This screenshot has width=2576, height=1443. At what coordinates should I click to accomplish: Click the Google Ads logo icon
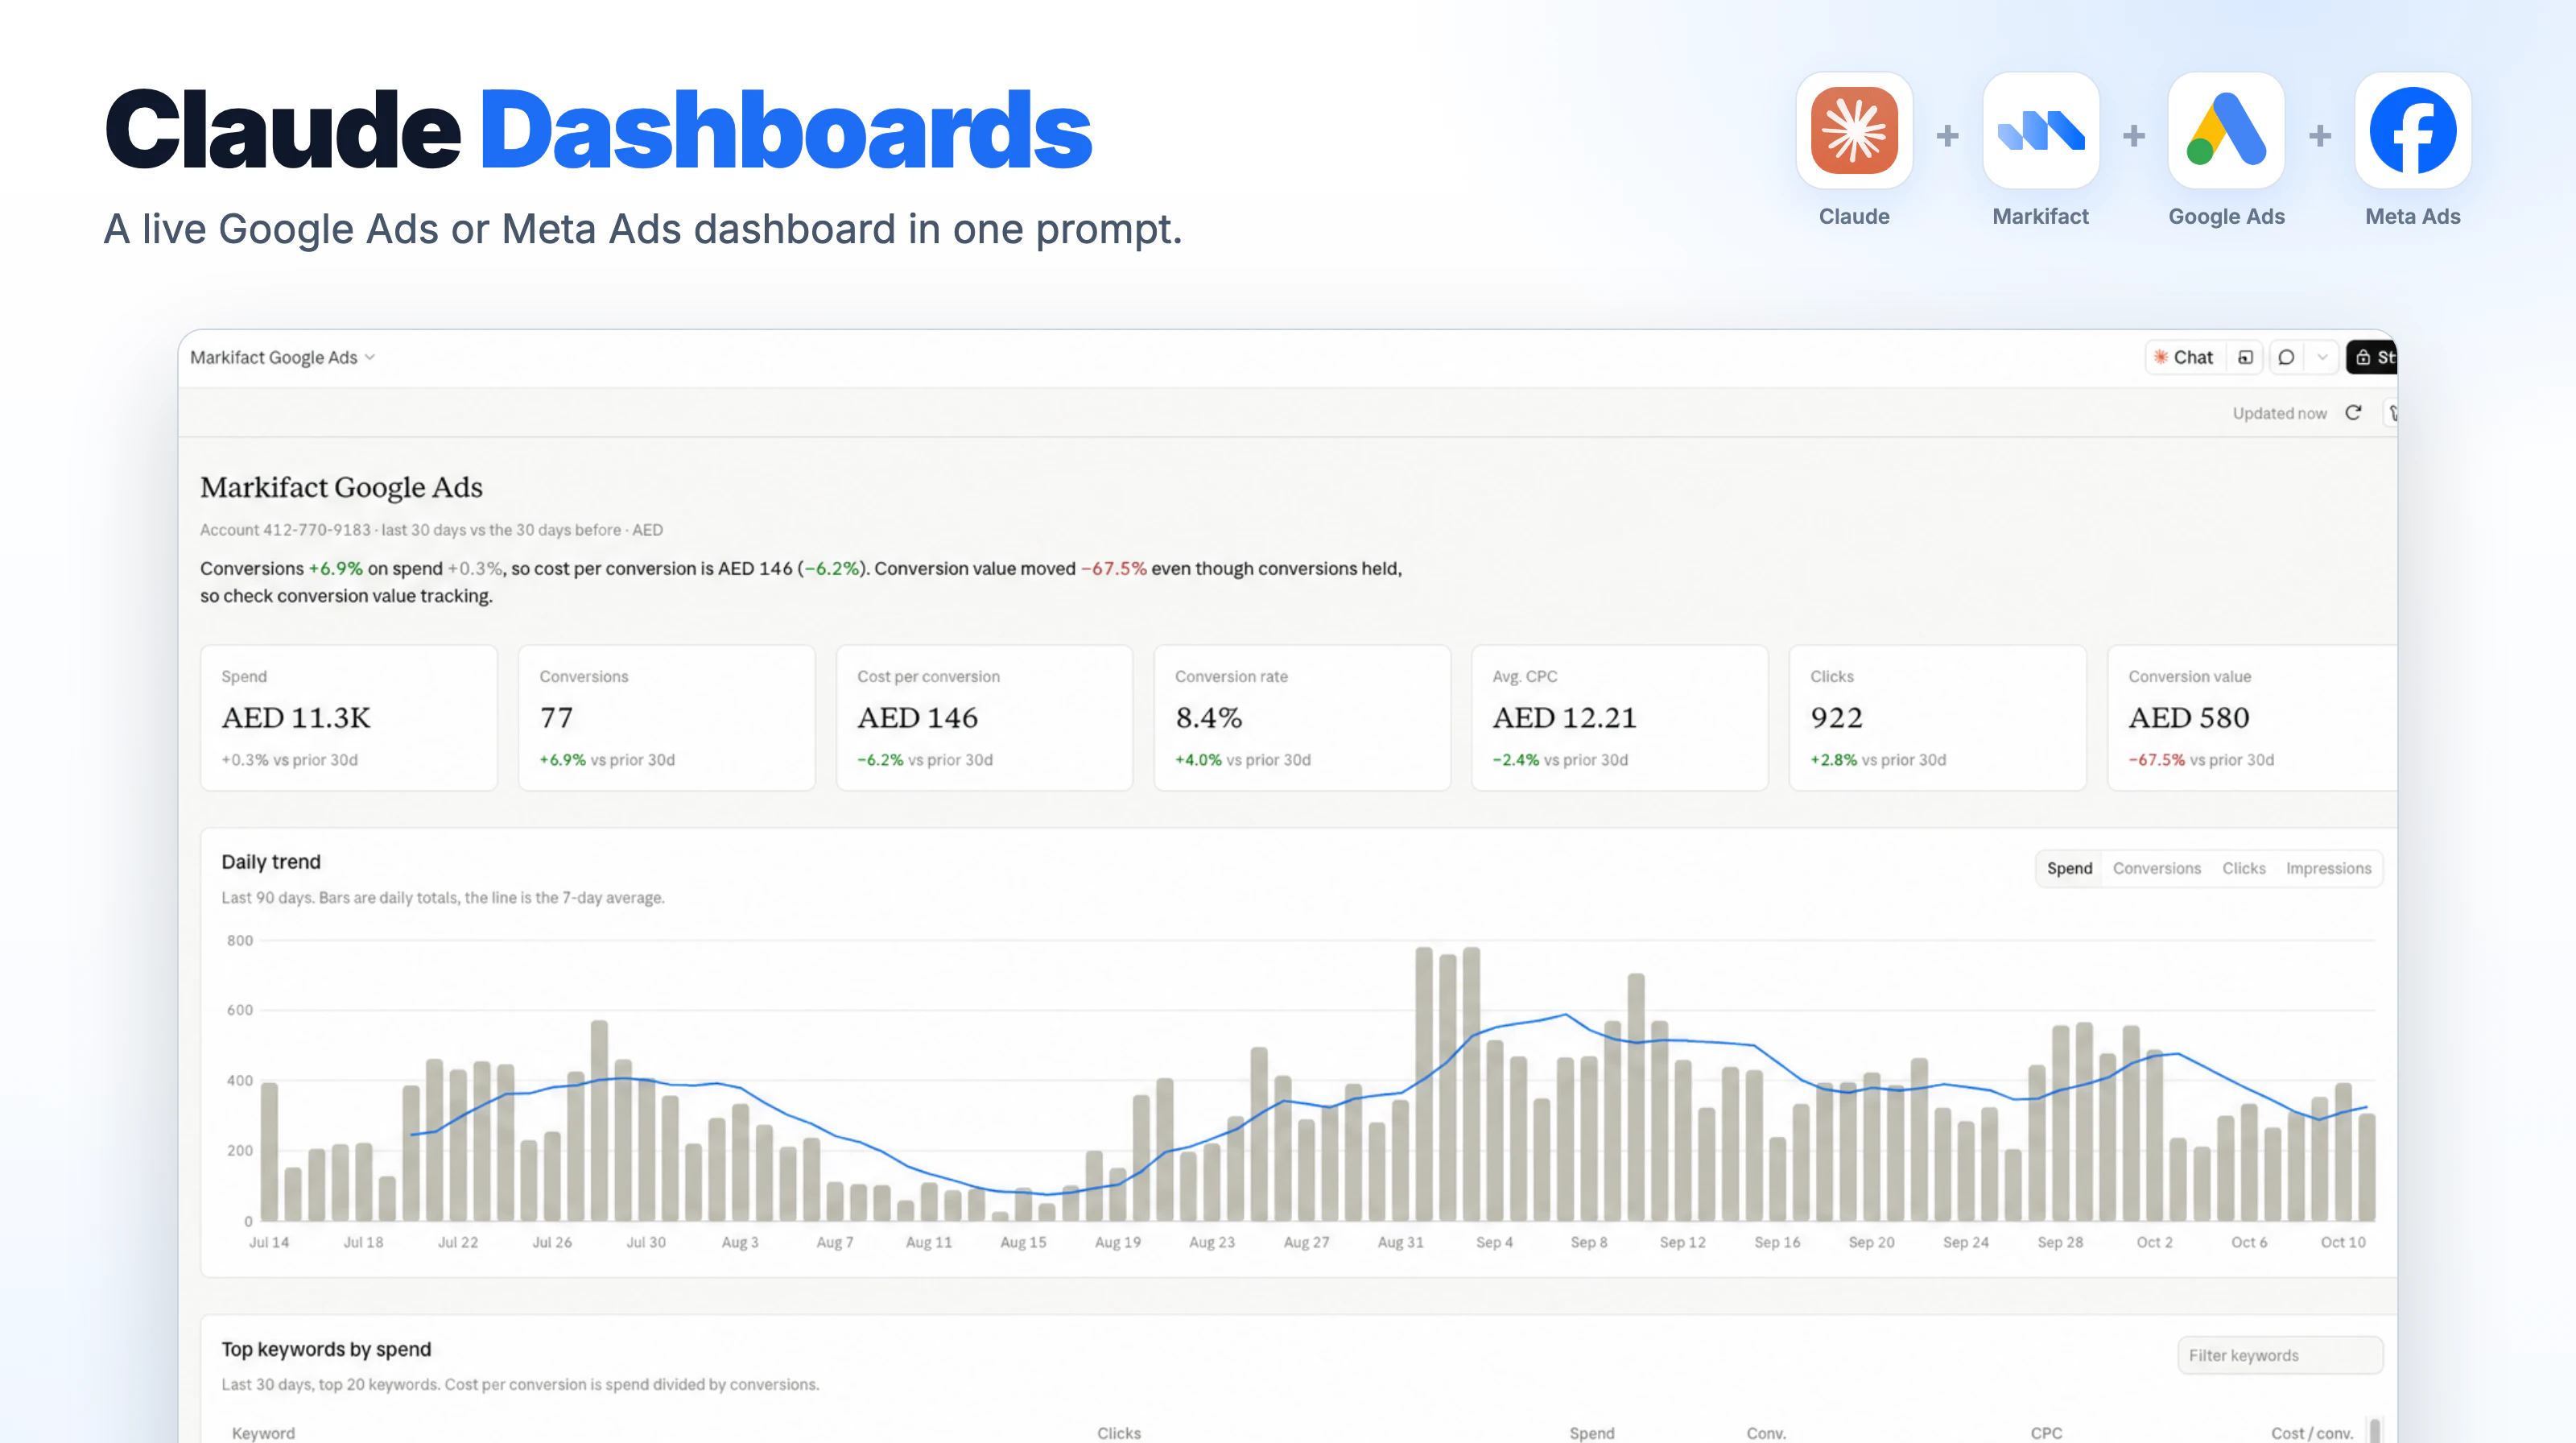tap(2226, 130)
